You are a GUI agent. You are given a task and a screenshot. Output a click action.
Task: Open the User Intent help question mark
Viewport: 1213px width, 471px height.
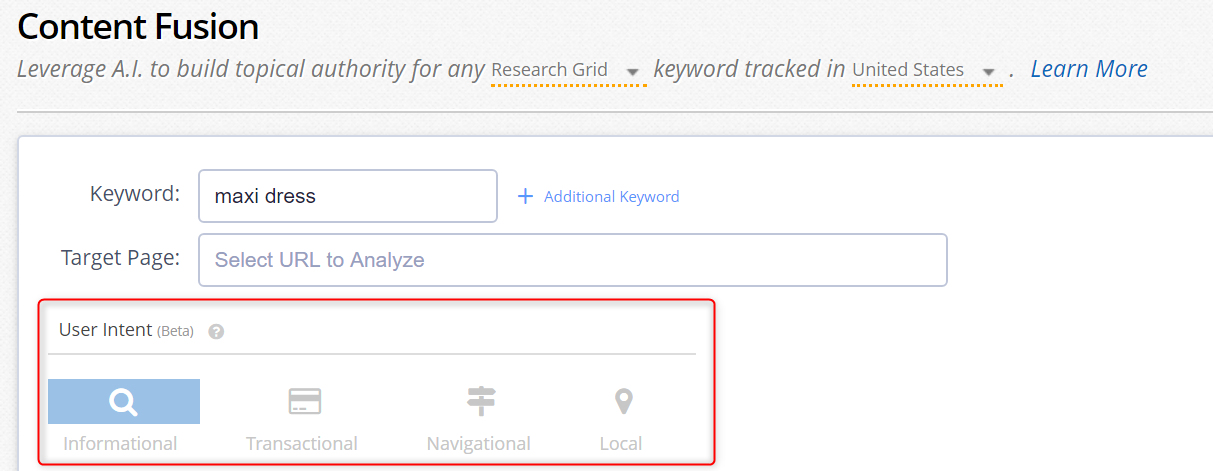pos(216,331)
